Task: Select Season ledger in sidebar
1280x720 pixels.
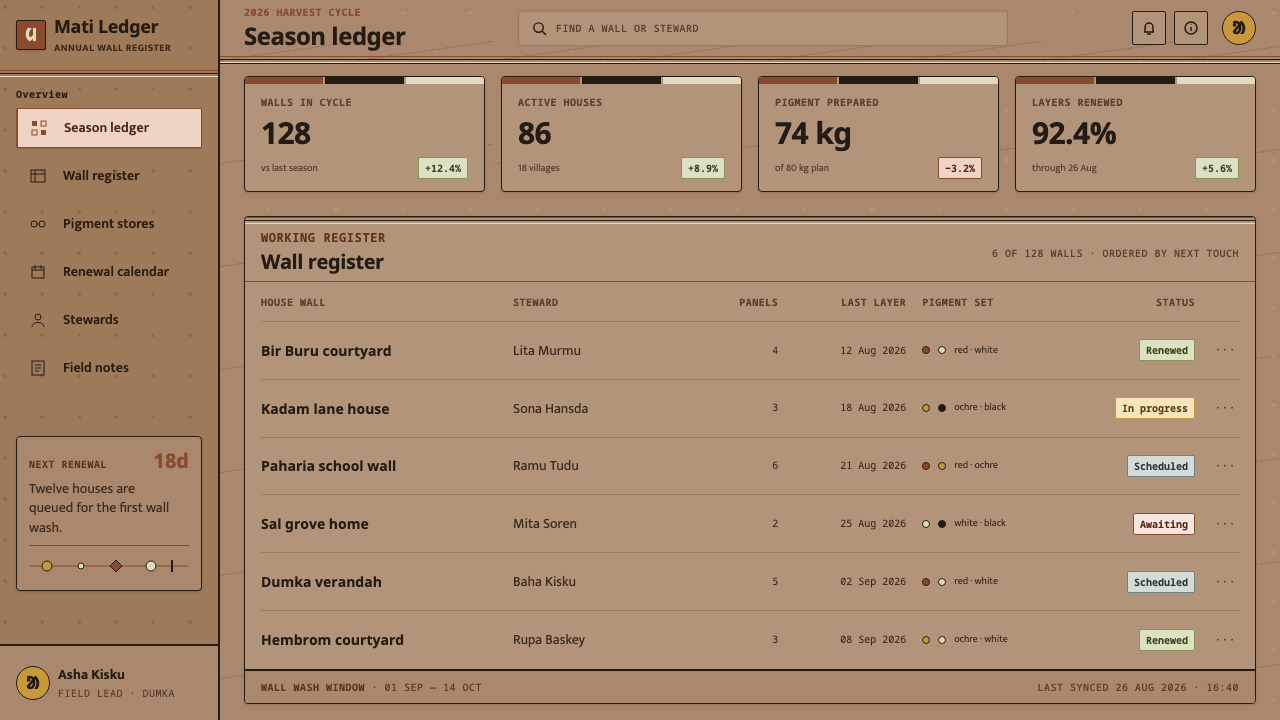Action: (x=109, y=128)
